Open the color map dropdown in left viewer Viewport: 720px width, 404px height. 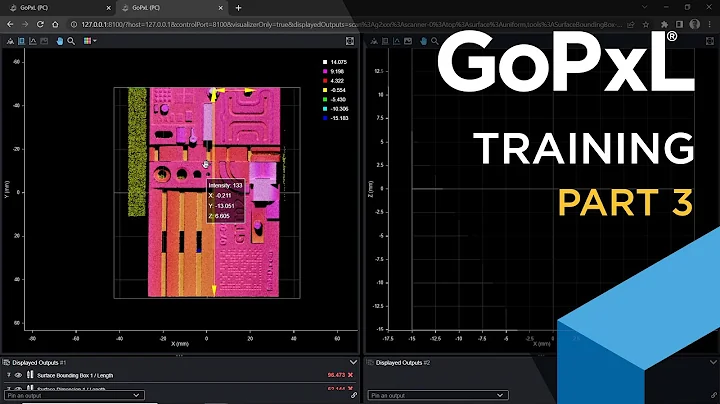click(90, 41)
